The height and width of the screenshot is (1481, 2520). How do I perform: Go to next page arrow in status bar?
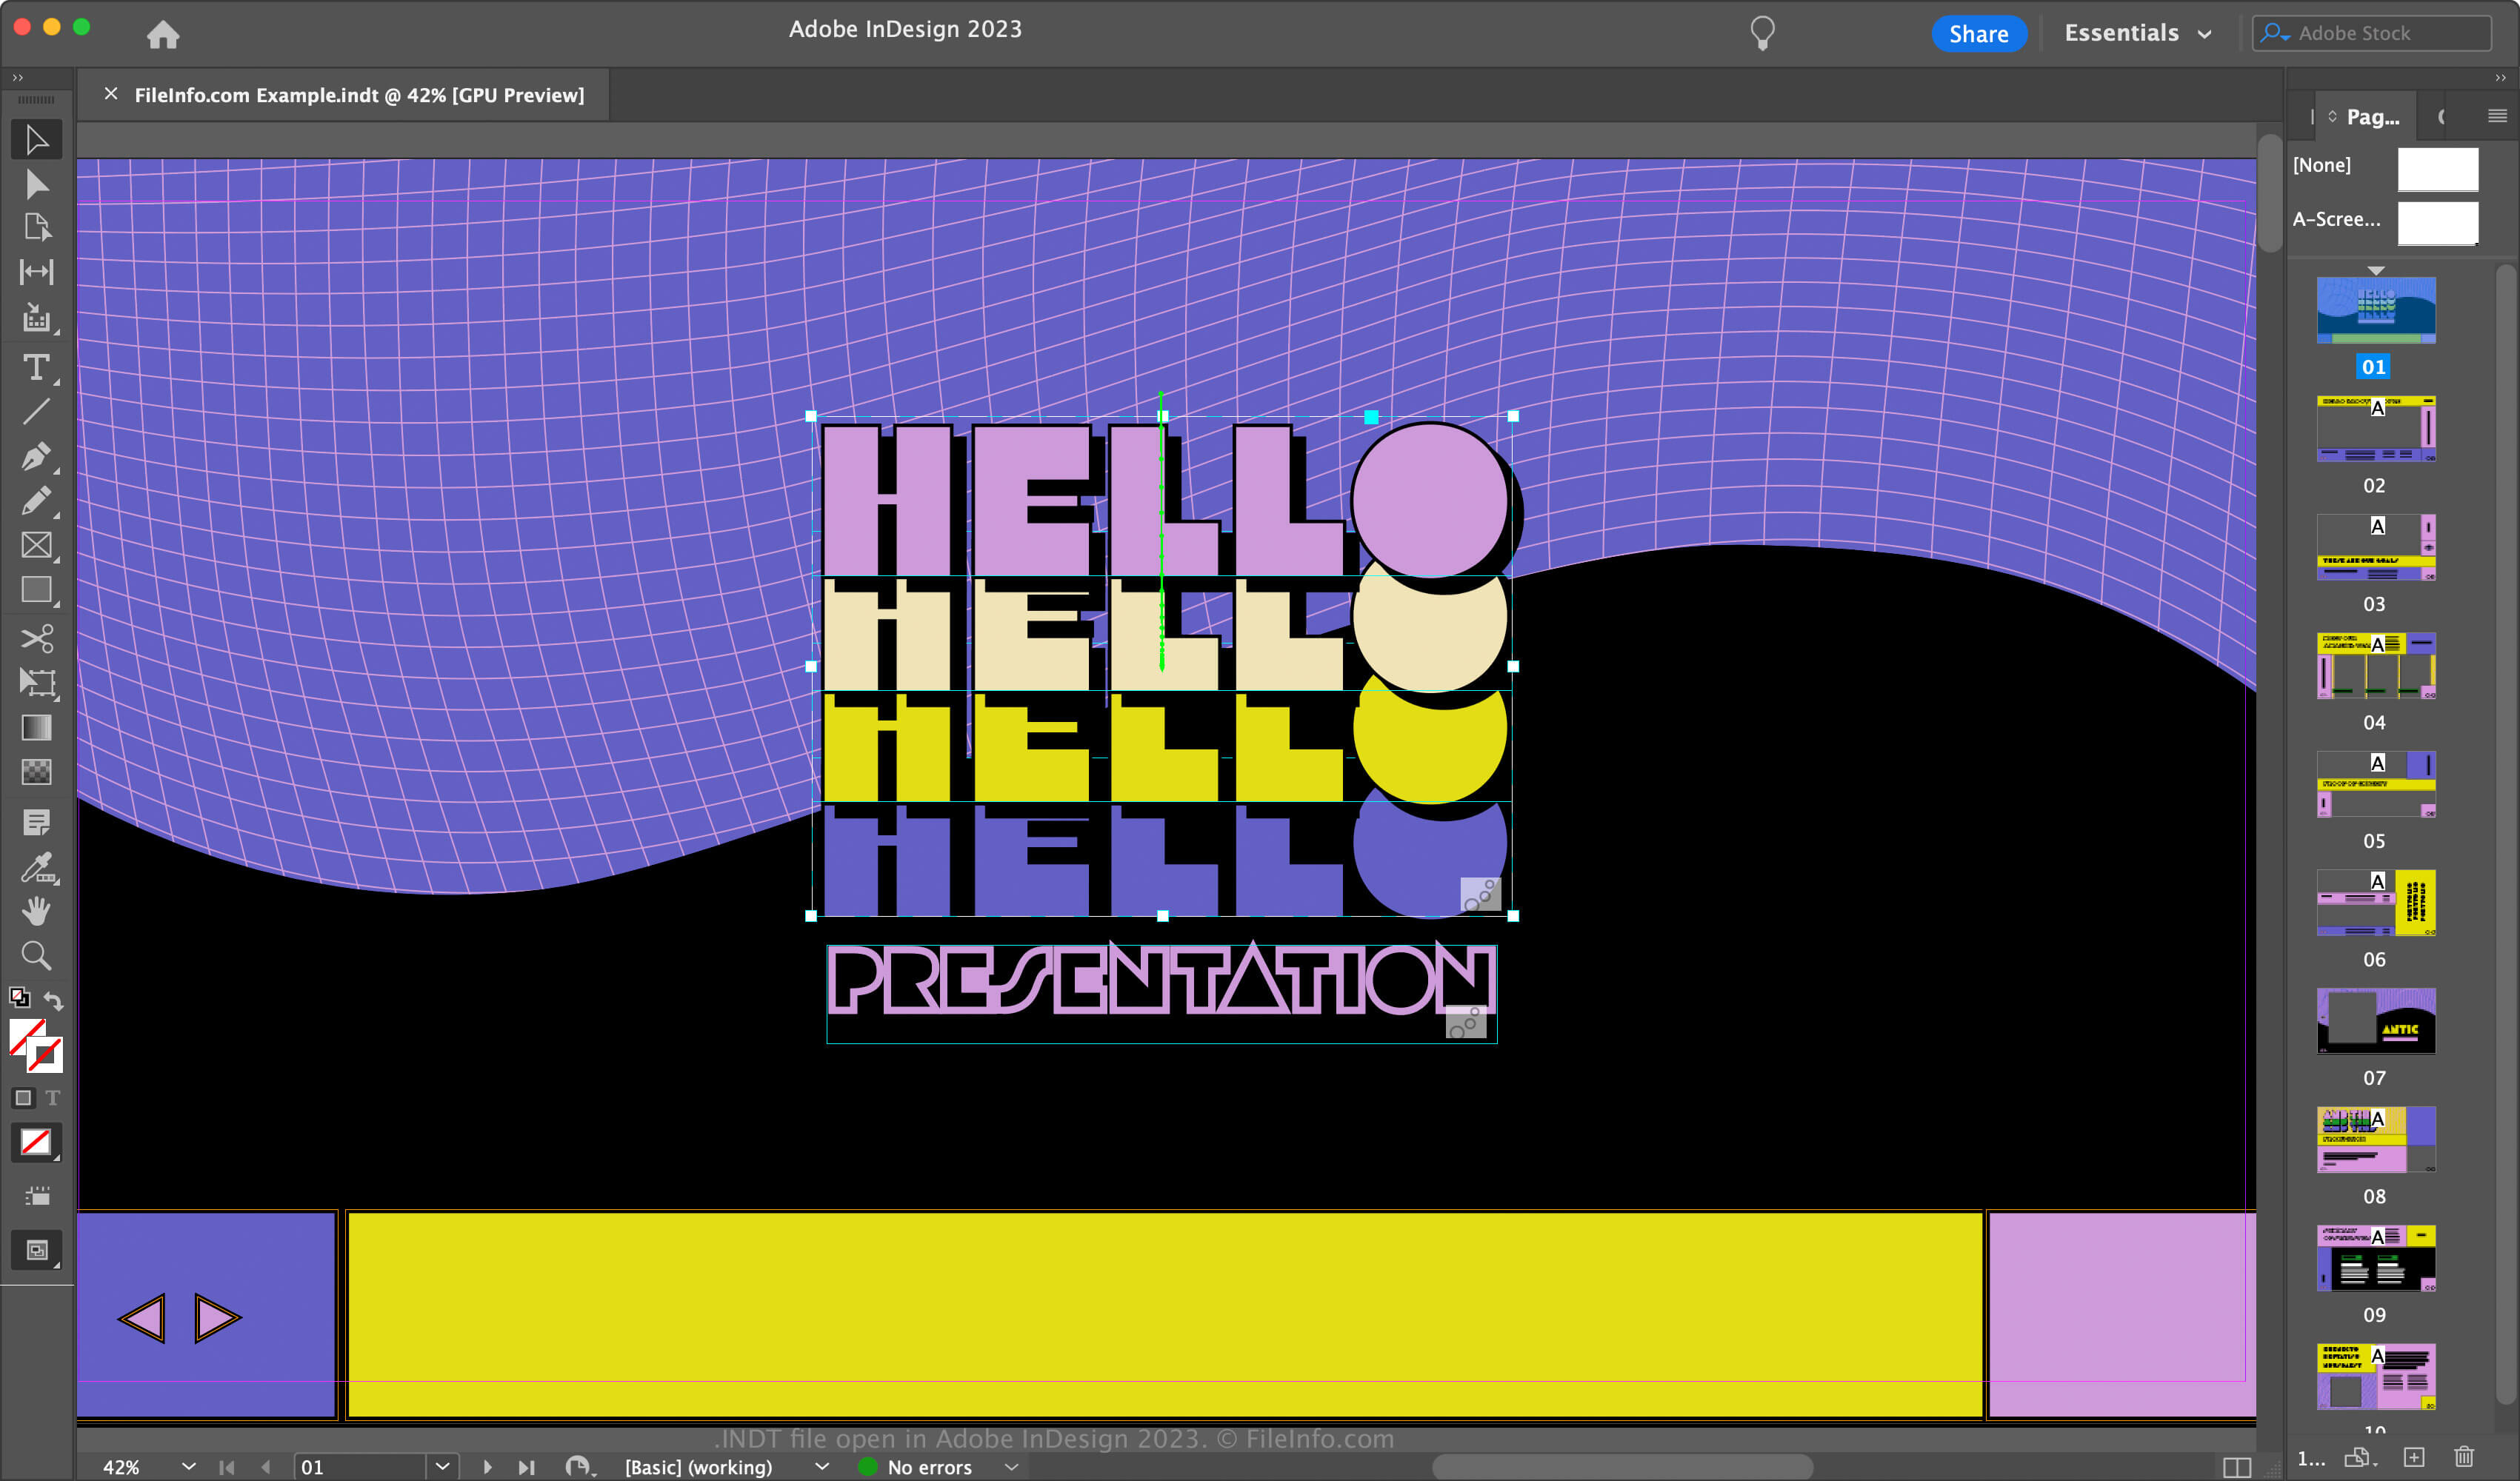[487, 1467]
